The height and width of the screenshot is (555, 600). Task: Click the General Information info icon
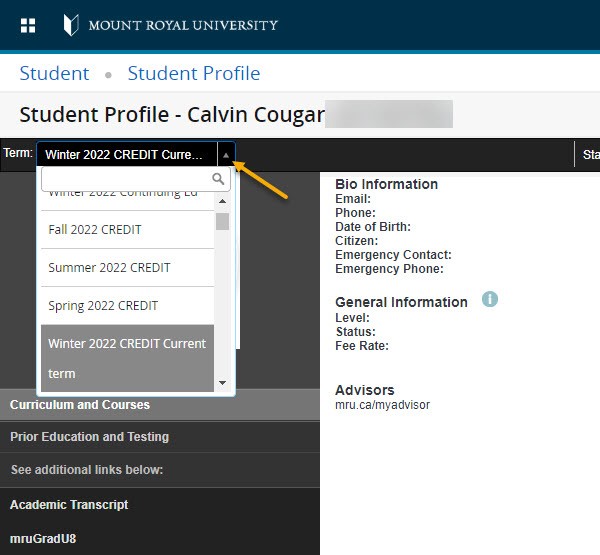point(490,299)
